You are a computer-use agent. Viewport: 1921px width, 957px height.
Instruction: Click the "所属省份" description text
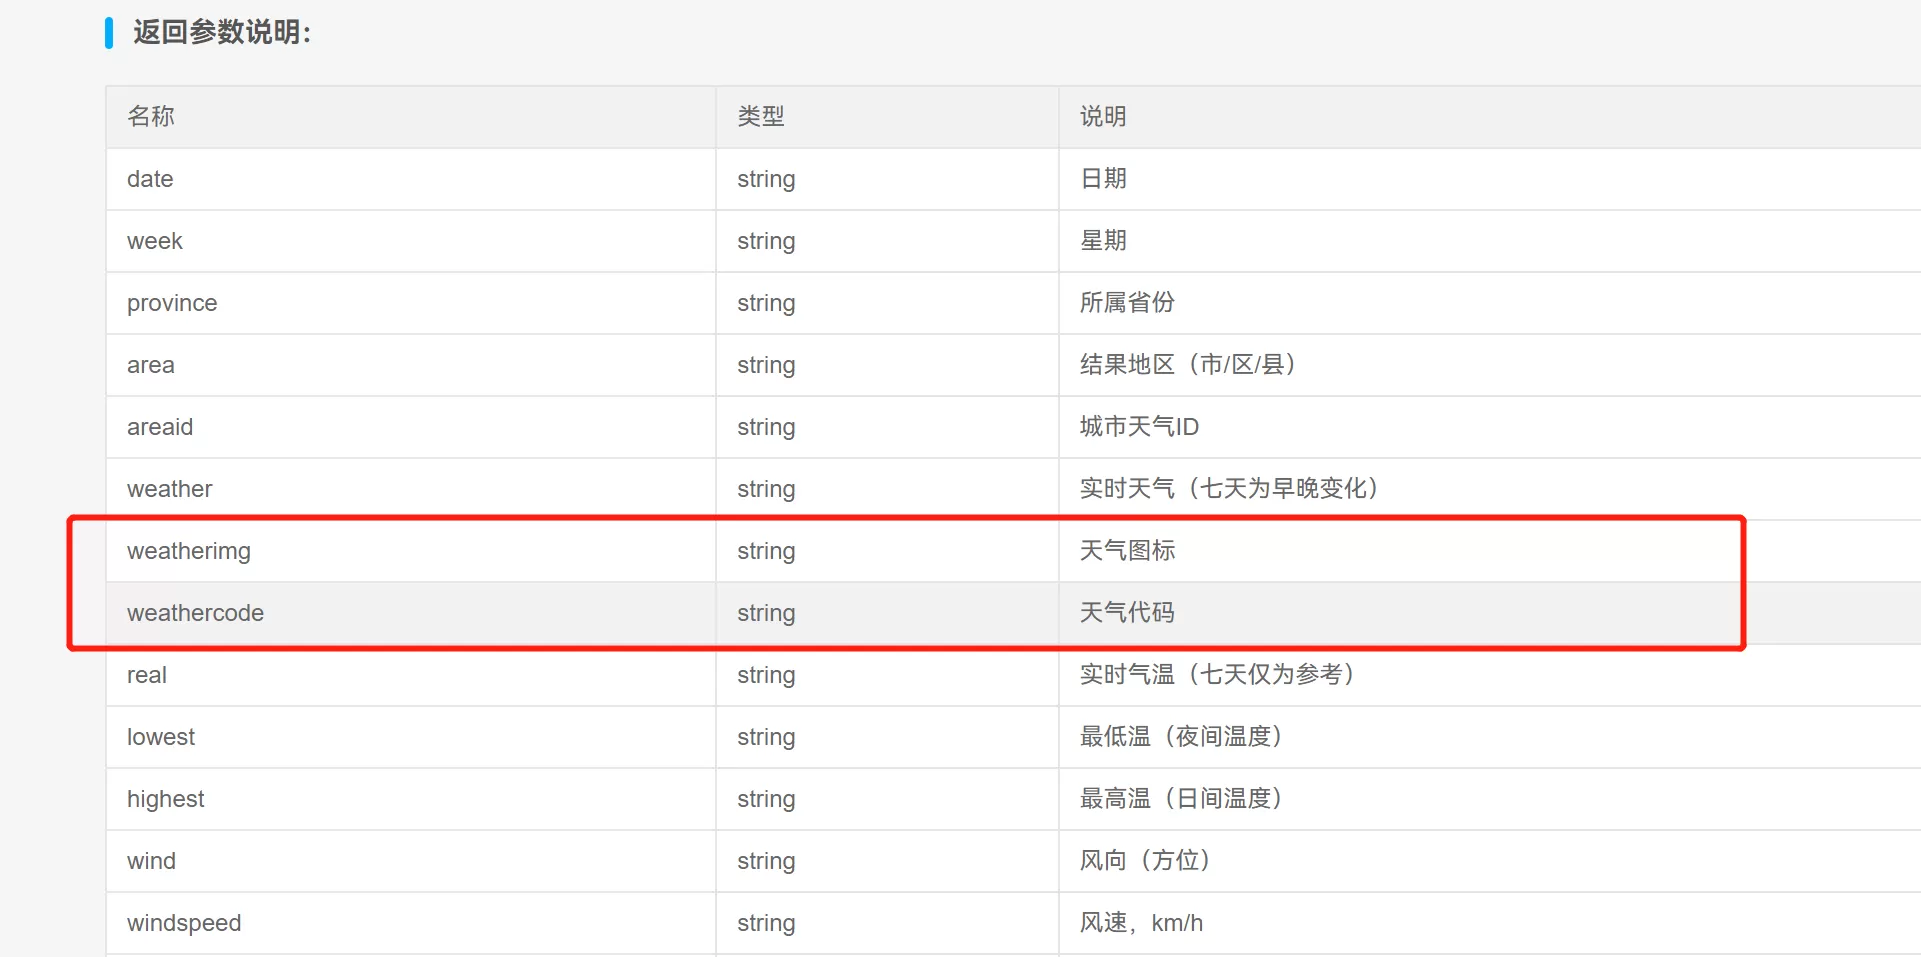pos(1127,303)
